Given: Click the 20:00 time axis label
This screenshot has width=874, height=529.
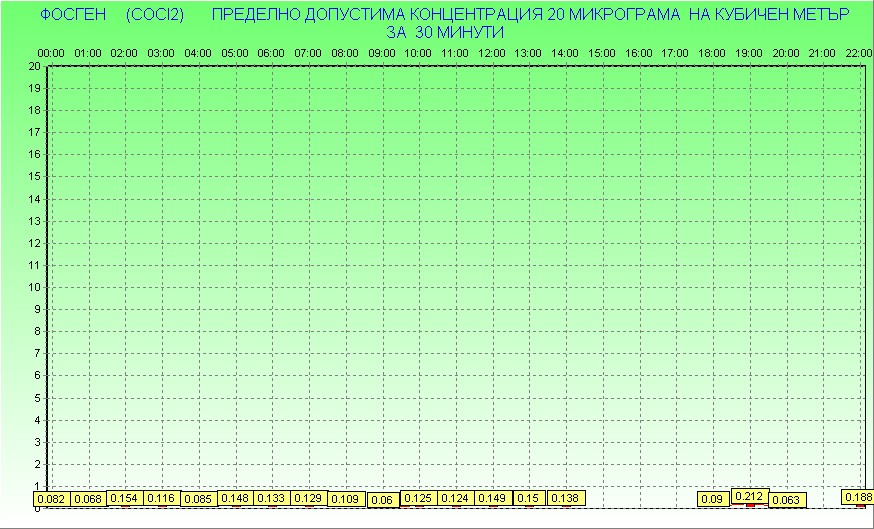Looking at the screenshot, I should [x=786, y=54].
